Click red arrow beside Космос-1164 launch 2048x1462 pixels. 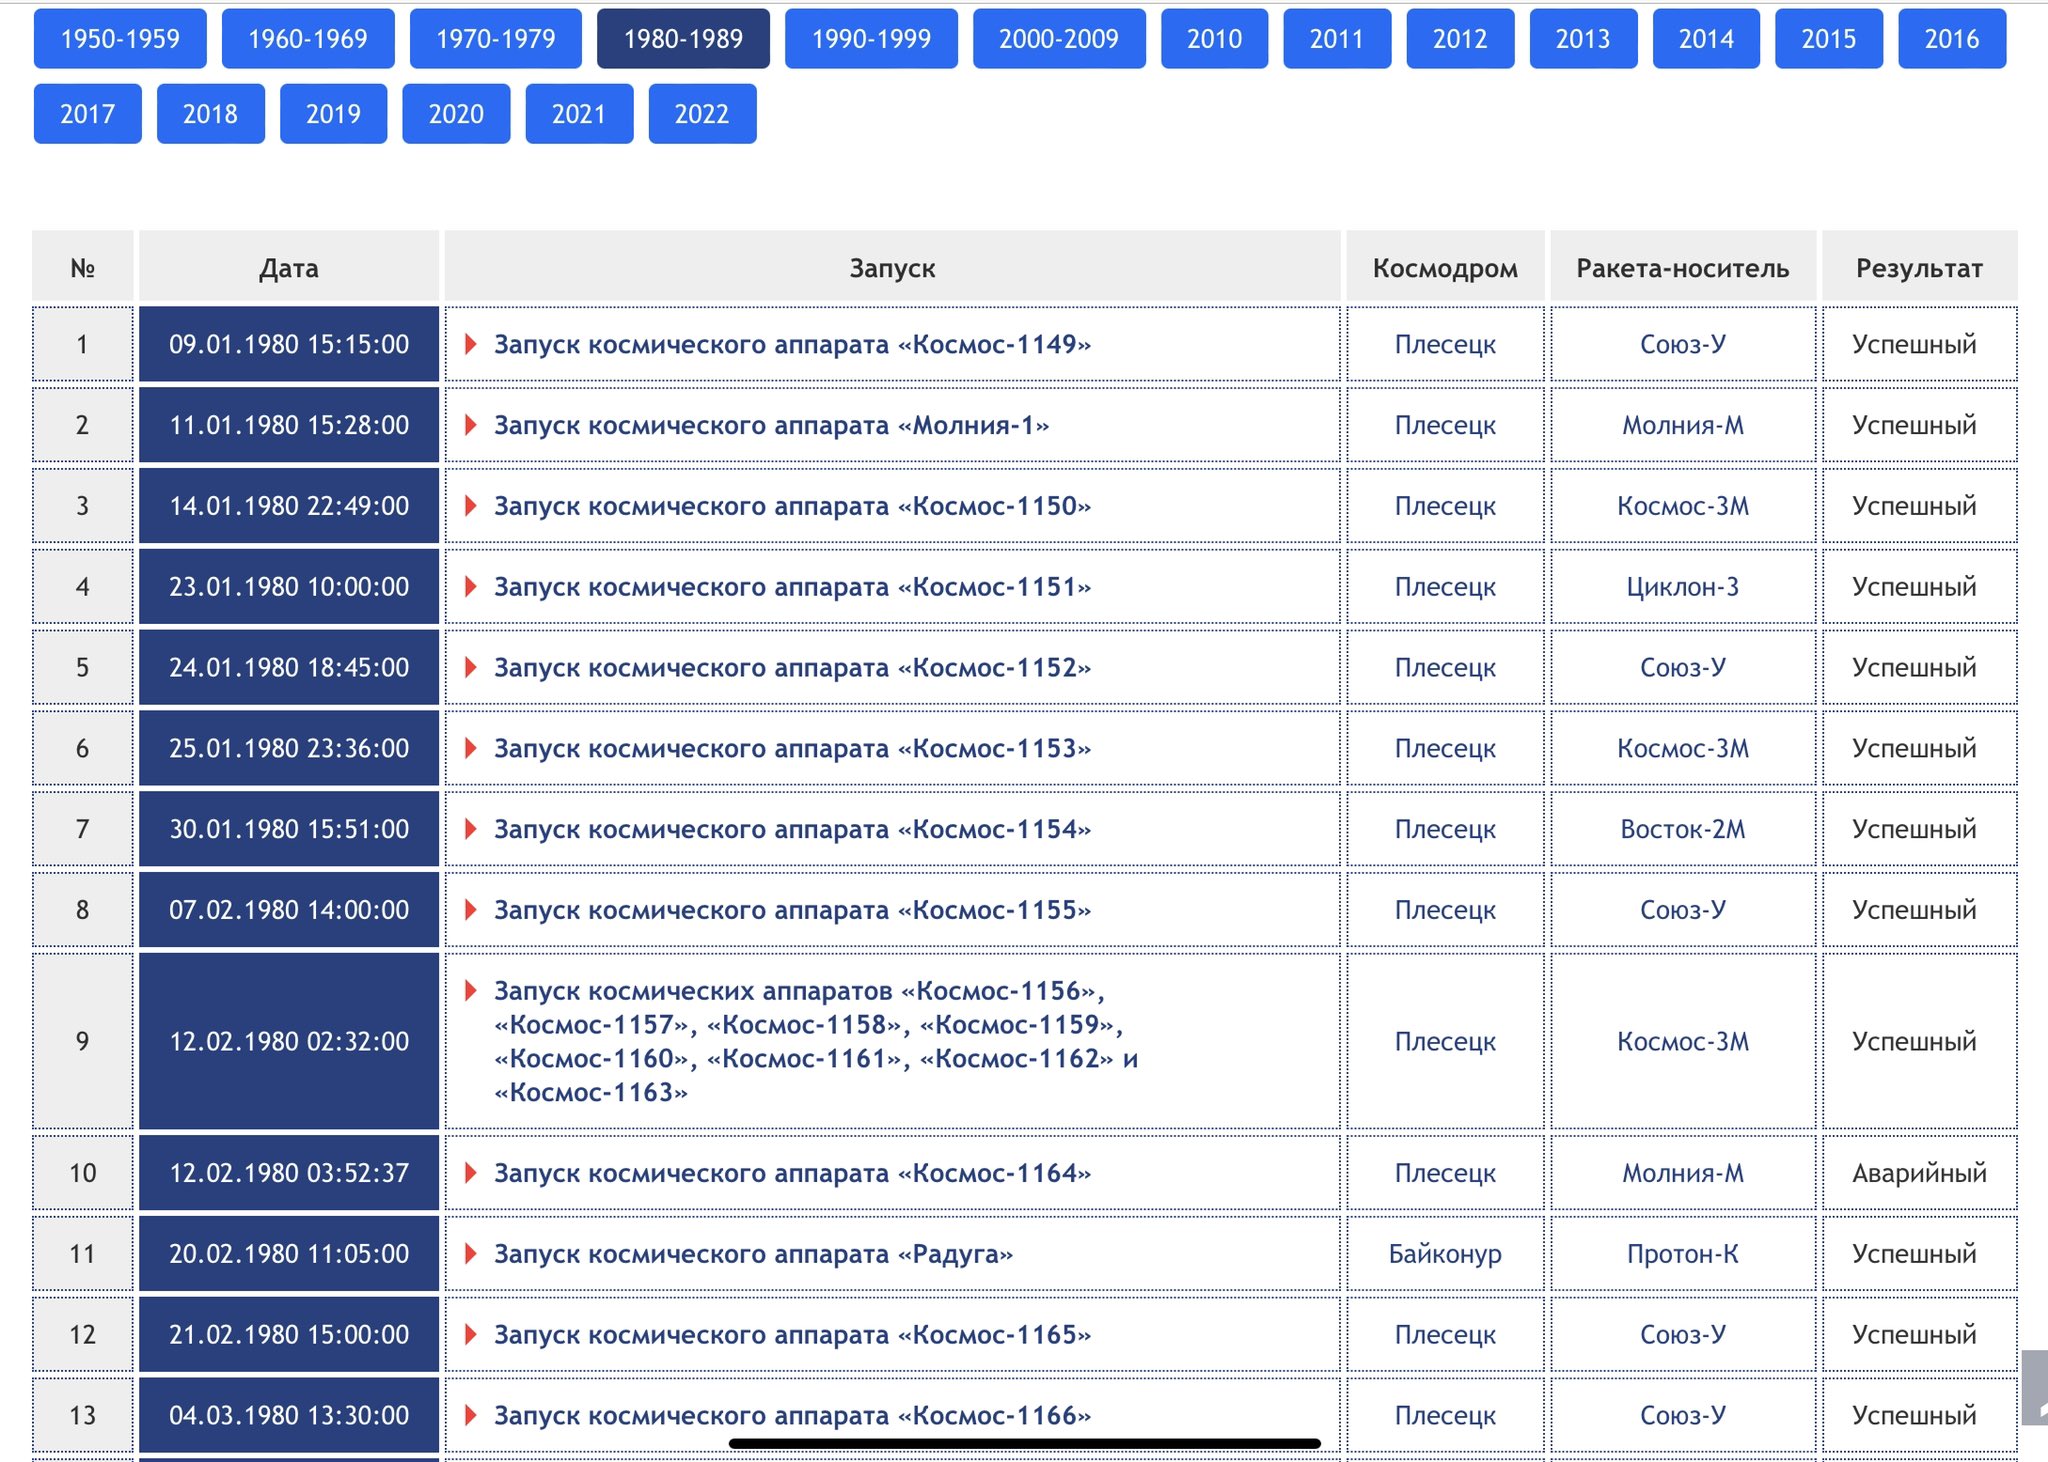coord(470,1173)
